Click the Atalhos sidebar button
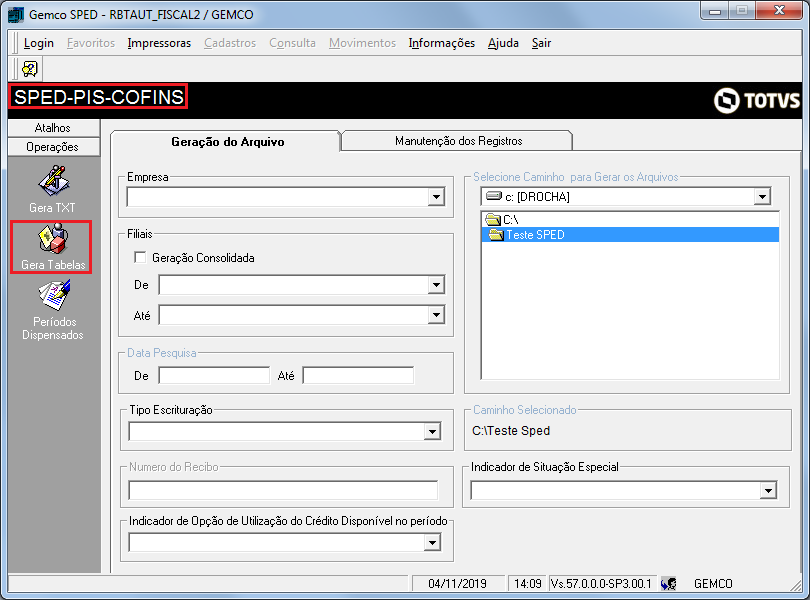 tap(54, 128)
